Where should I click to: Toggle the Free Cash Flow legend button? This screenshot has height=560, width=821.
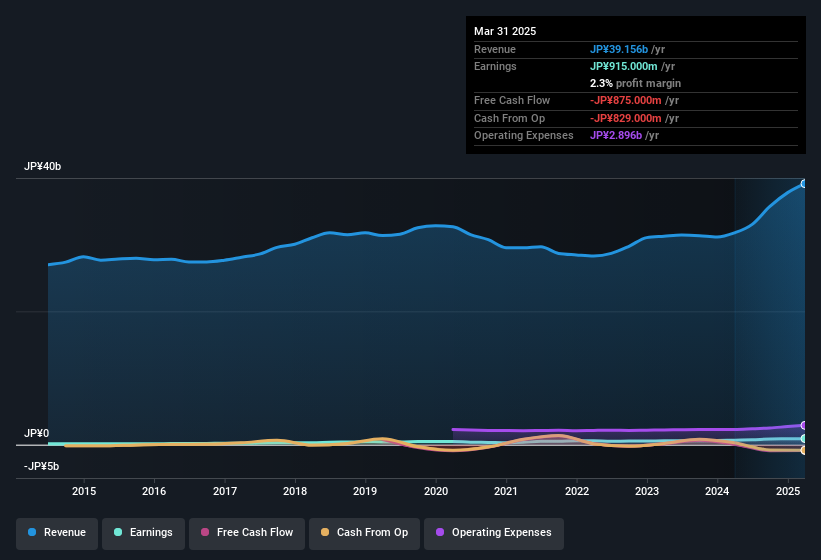(x=247, y=533)
